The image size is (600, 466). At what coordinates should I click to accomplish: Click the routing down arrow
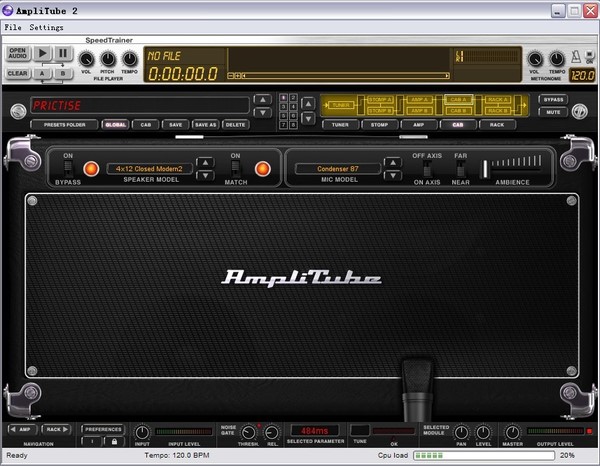click(308, 119)
